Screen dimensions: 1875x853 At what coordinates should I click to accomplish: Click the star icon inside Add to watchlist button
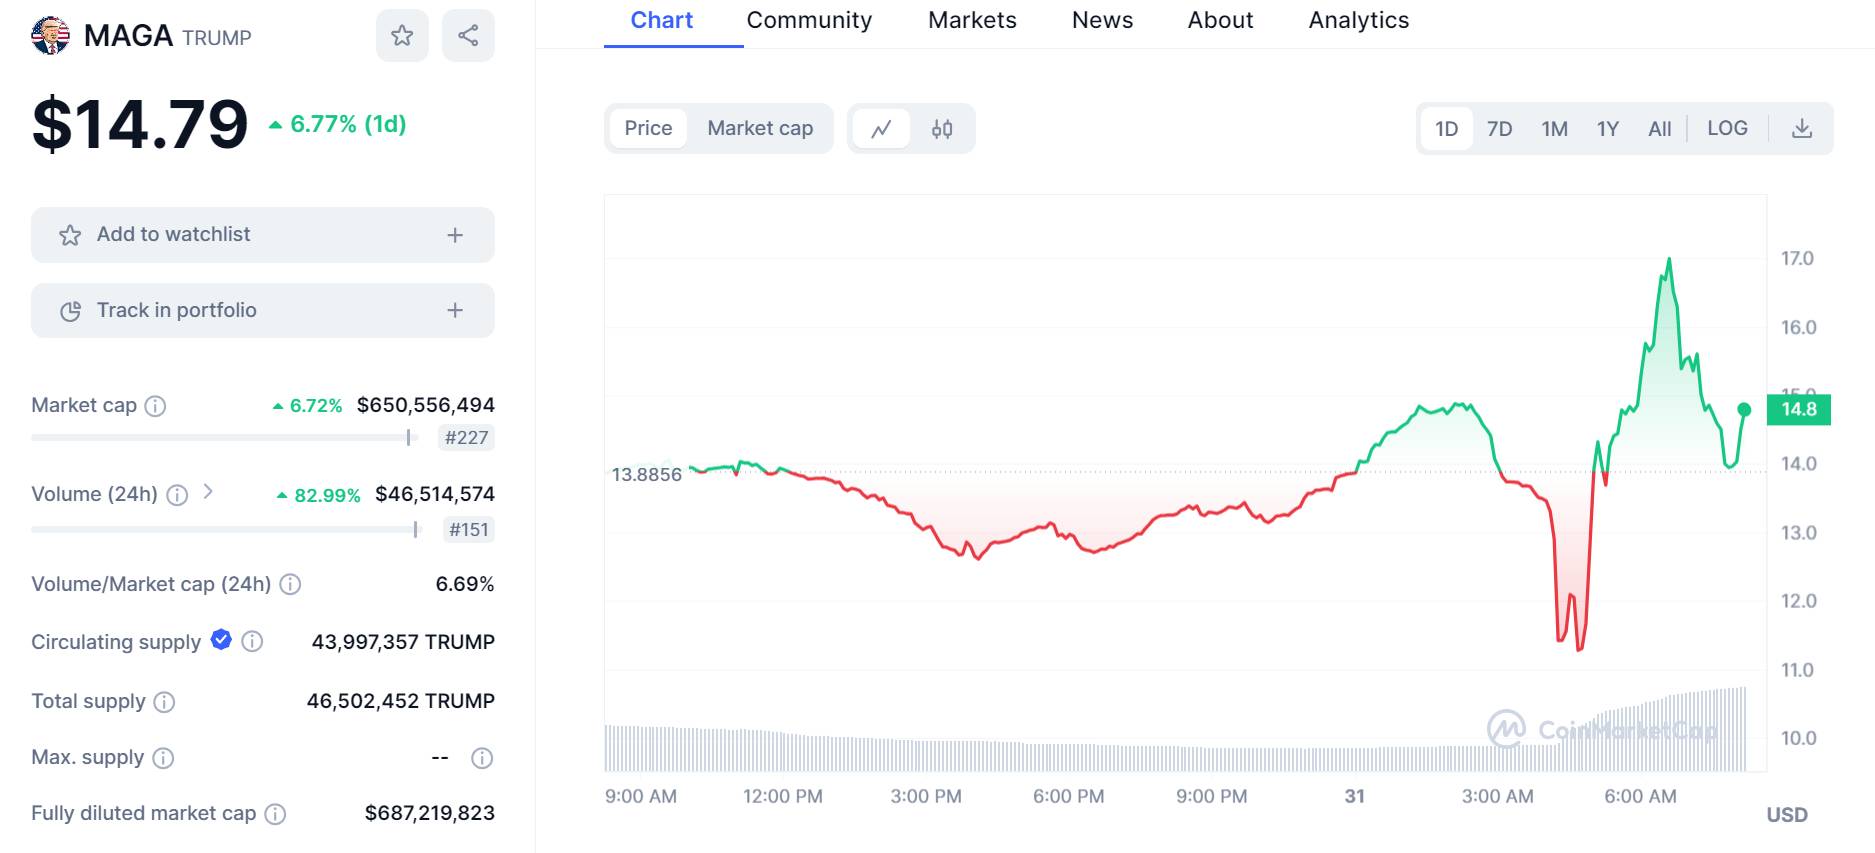coord(70,235)
